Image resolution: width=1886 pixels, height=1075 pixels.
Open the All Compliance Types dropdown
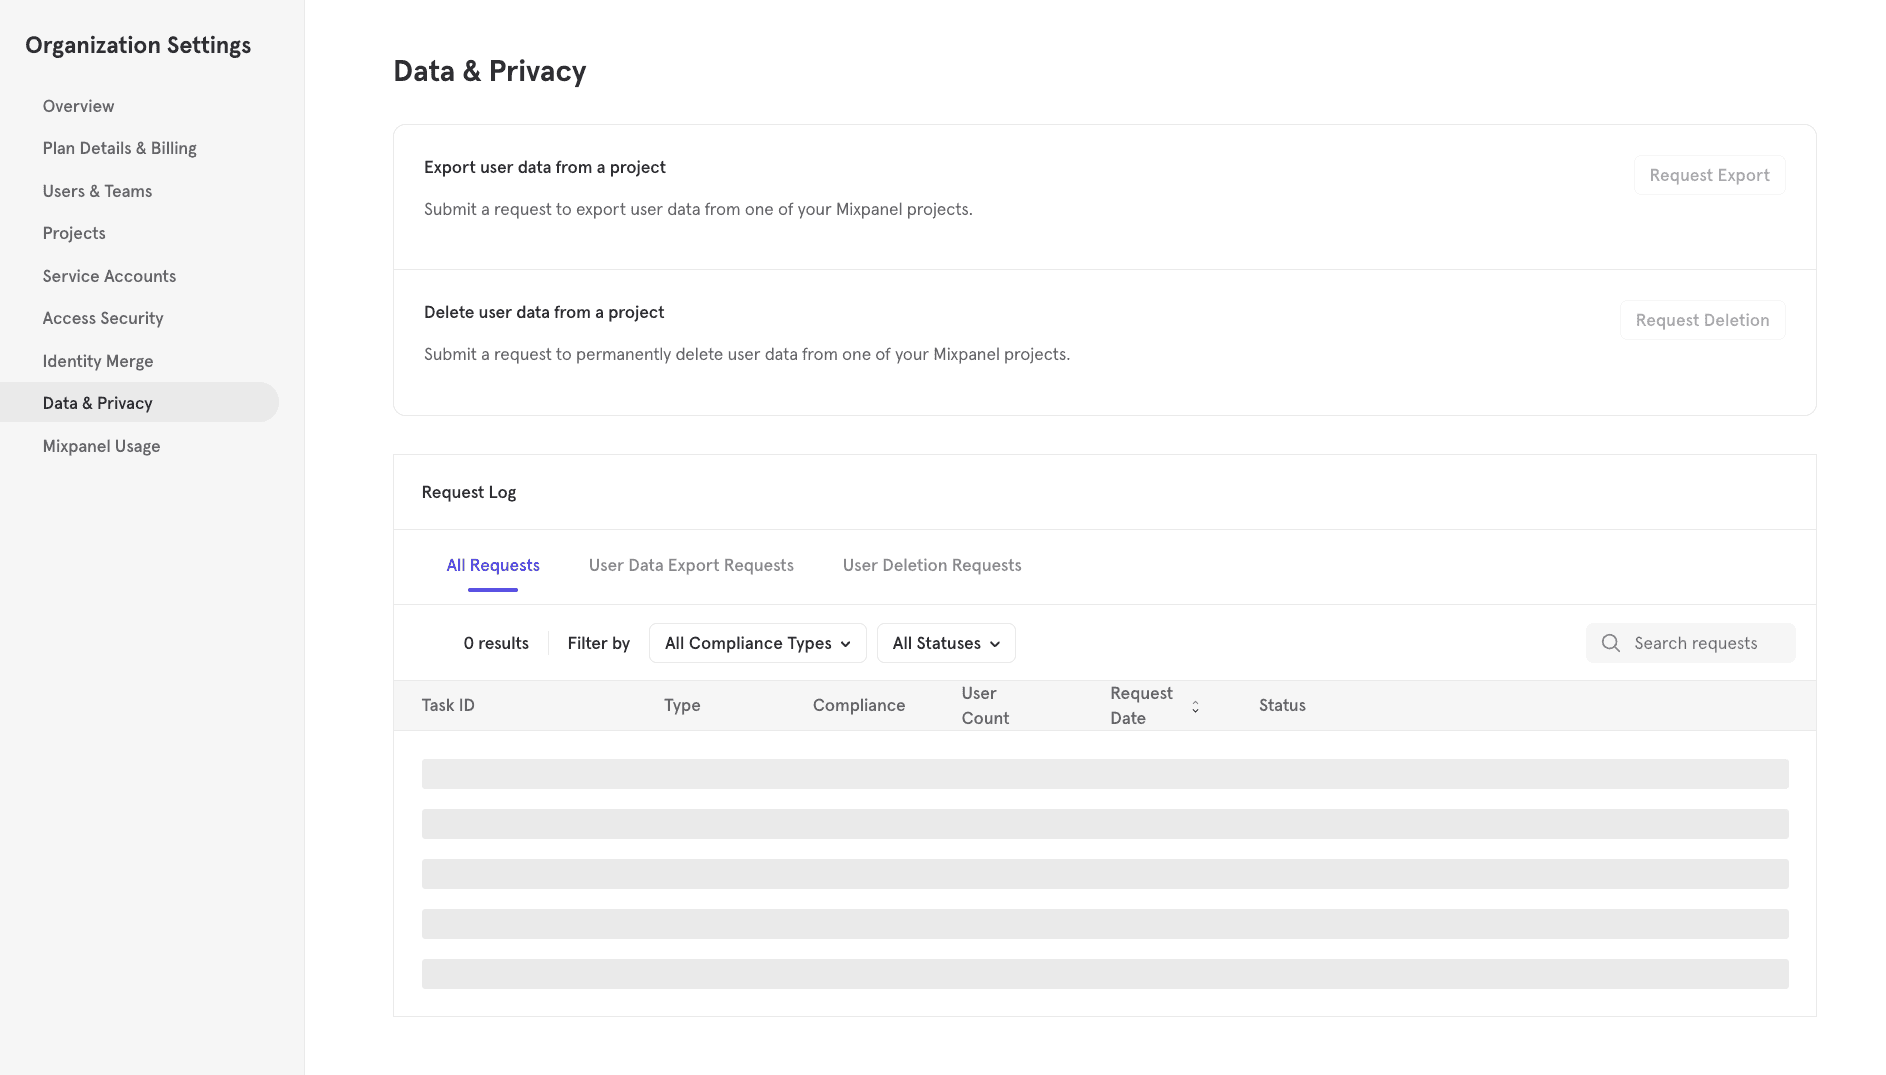[757, 643]
